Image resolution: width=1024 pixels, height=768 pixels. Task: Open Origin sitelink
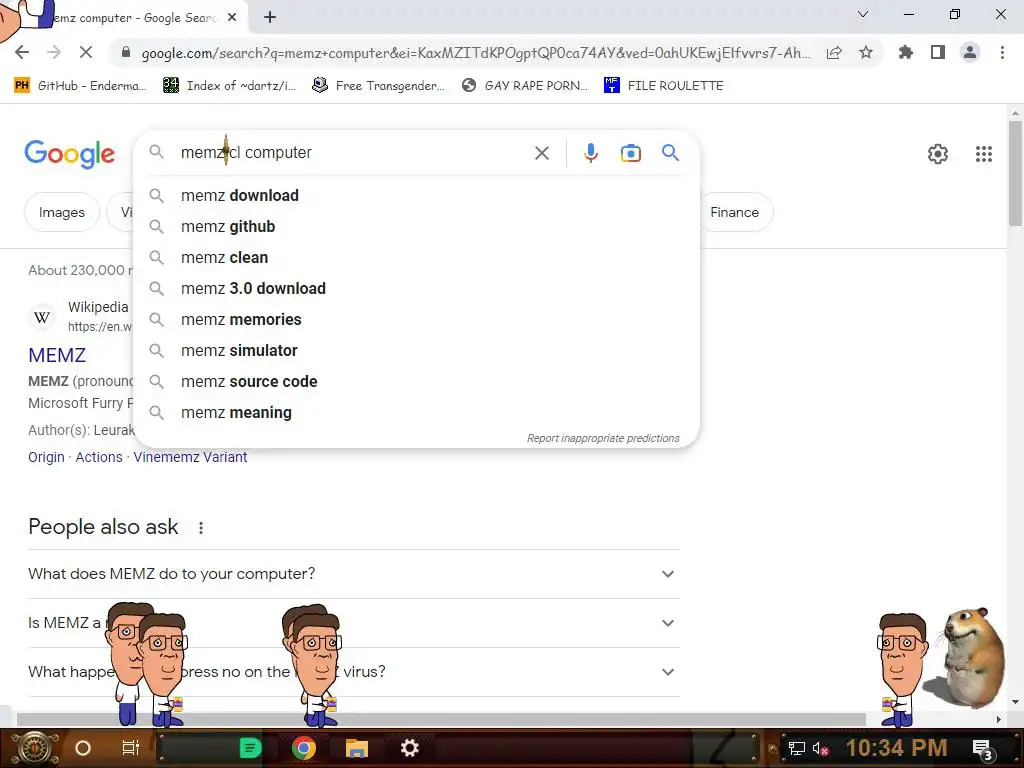coord(46,457)
